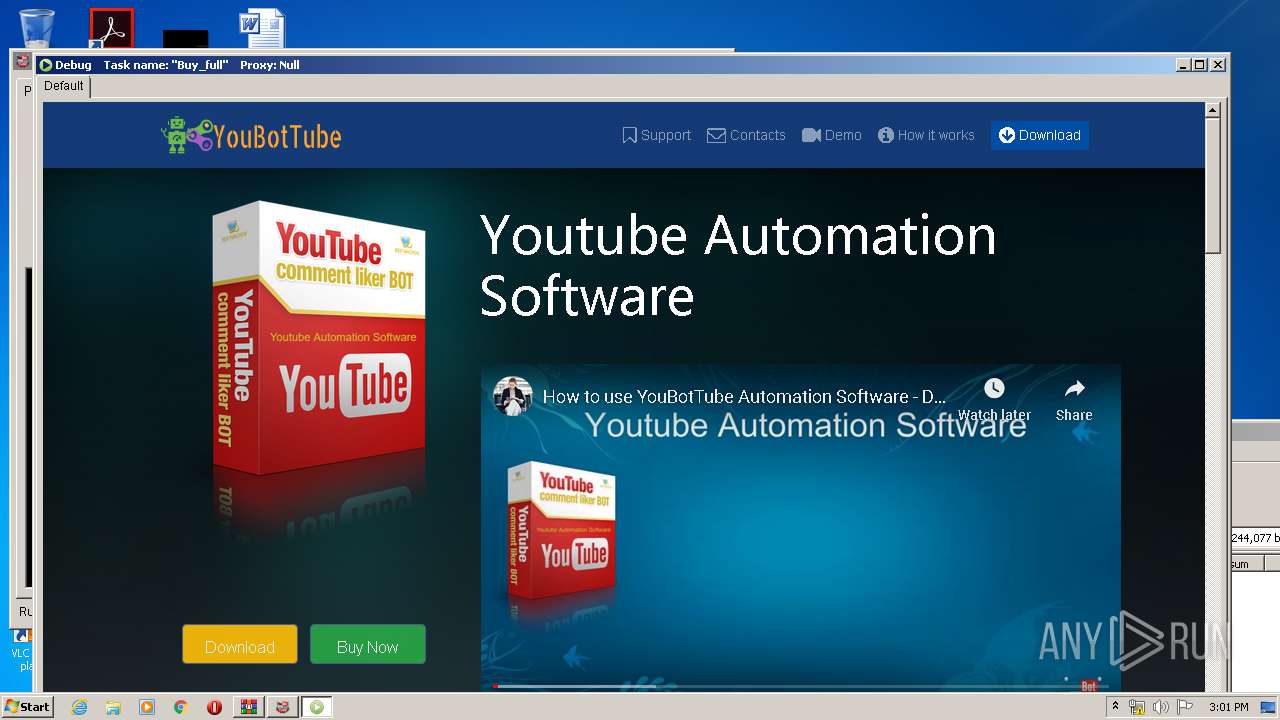Click the blue Download navbar button
This screenshot has height=720, width=1280.
(x=1040, y=135)
